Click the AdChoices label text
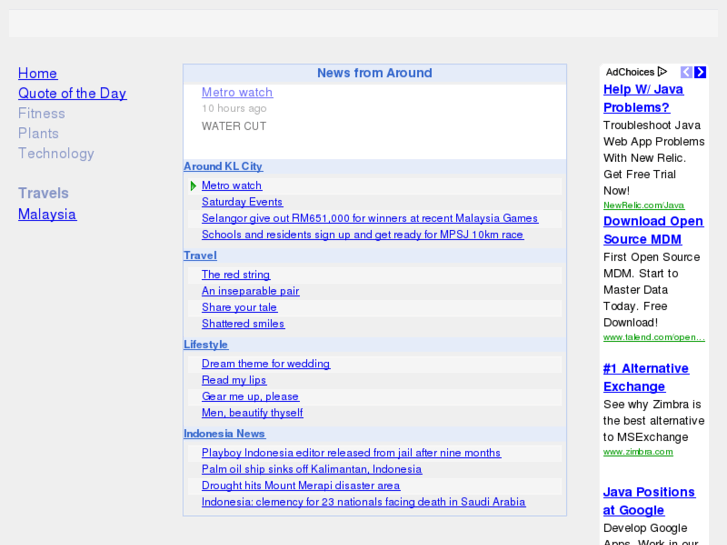The height and width of the screenshot is (545, 727). (x=630, y=72)
